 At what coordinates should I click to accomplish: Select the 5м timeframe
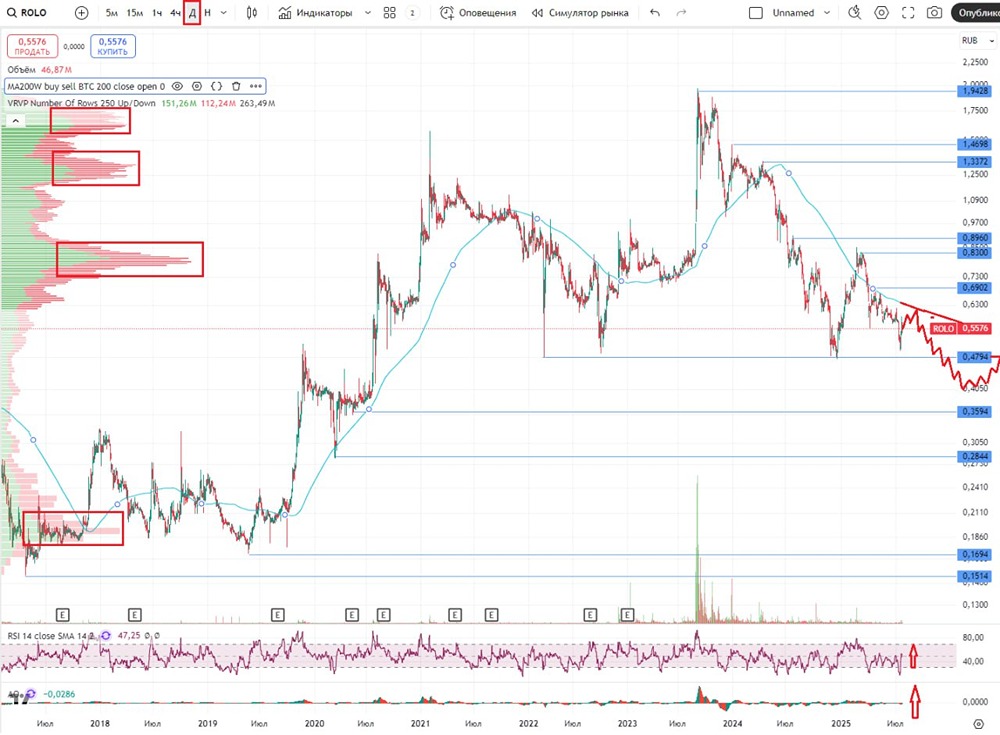point(112,13)
